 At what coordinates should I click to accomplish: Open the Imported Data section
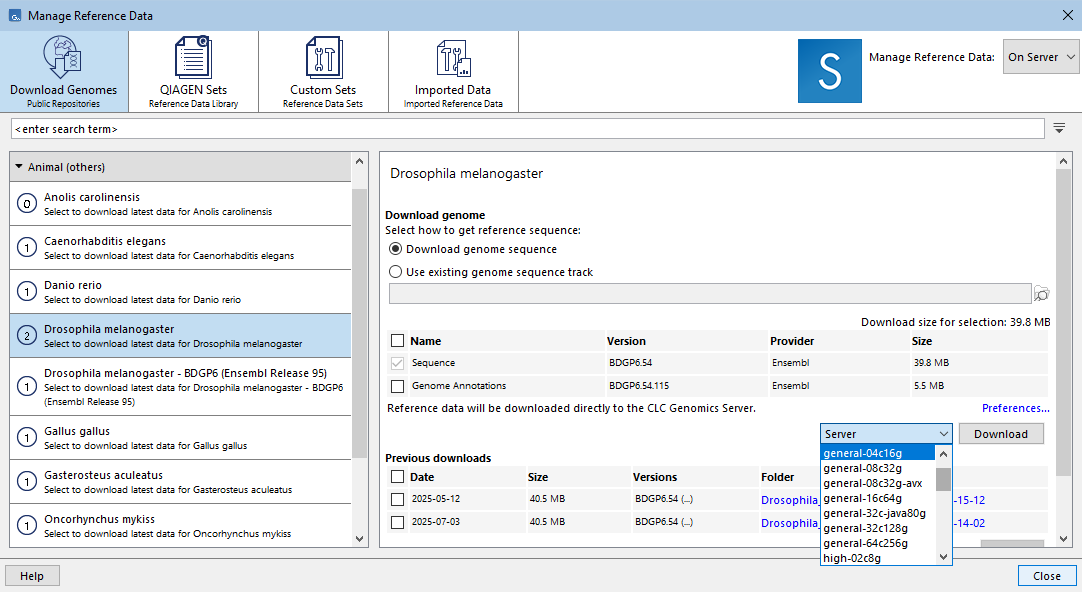point(453,70)
